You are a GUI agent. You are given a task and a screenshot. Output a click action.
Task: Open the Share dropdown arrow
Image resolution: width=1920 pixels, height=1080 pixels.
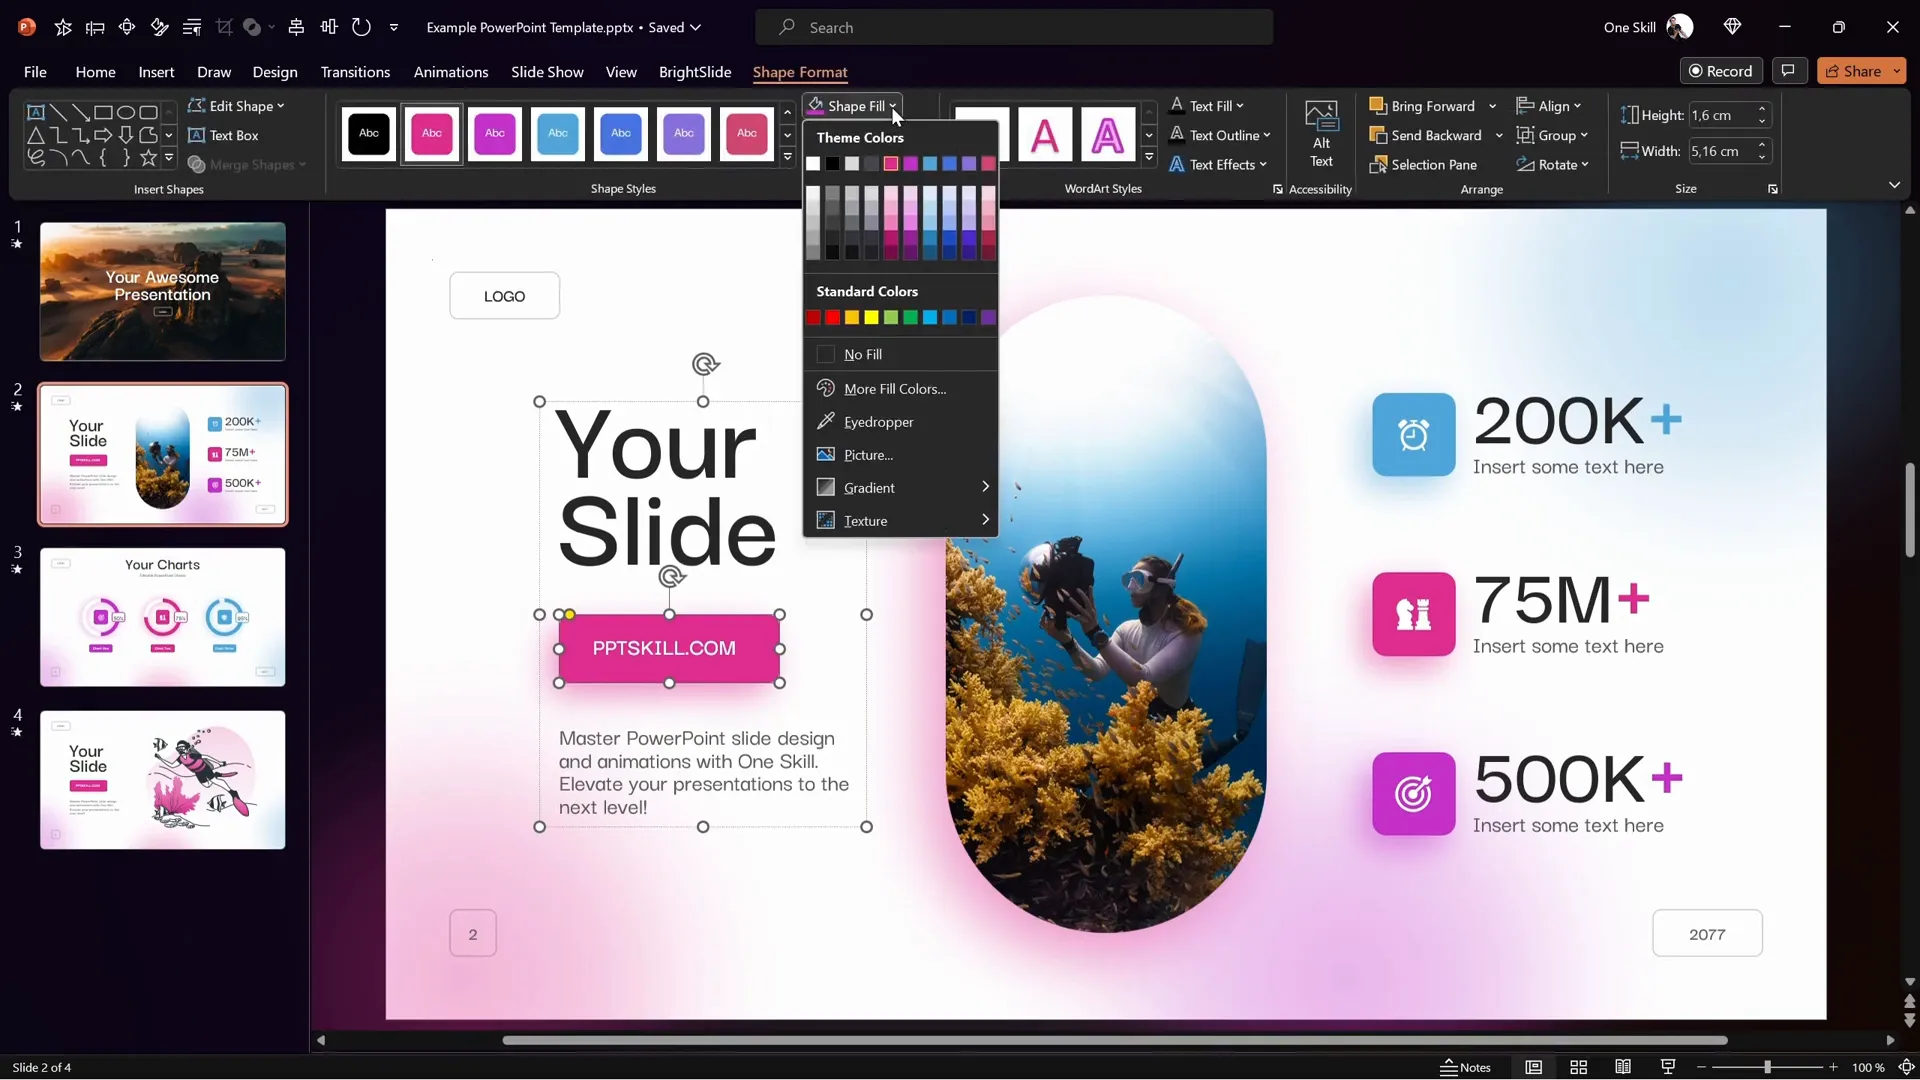[x=1896, y=71]
